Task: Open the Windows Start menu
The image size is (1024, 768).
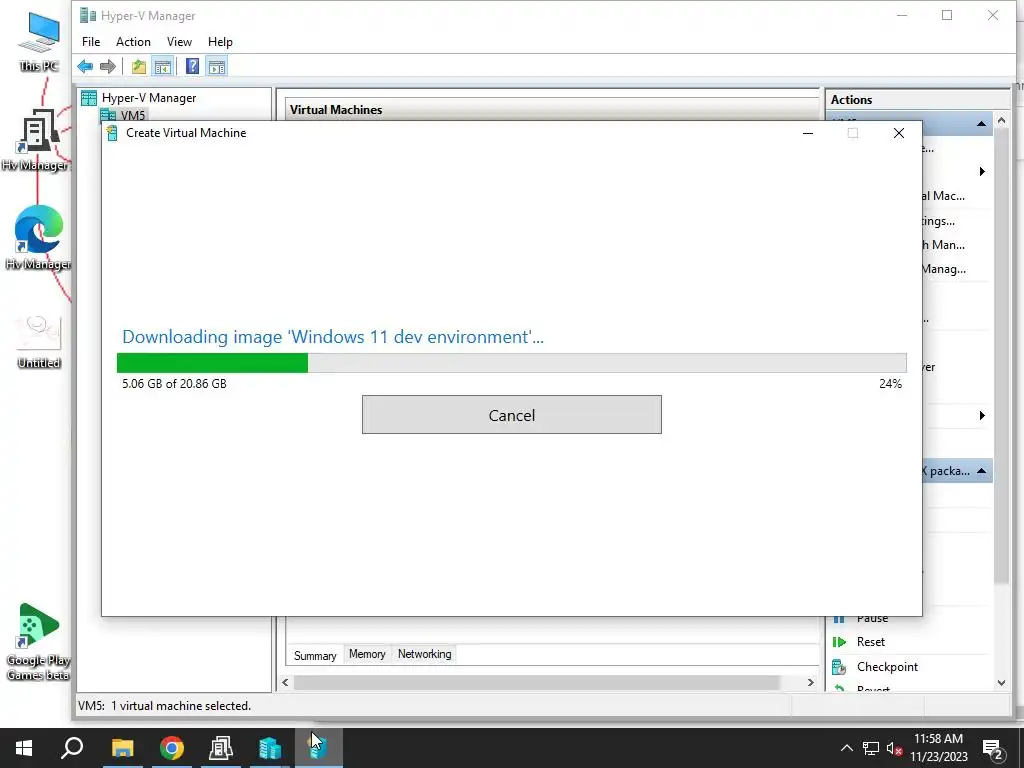Action: click(24, 748)
